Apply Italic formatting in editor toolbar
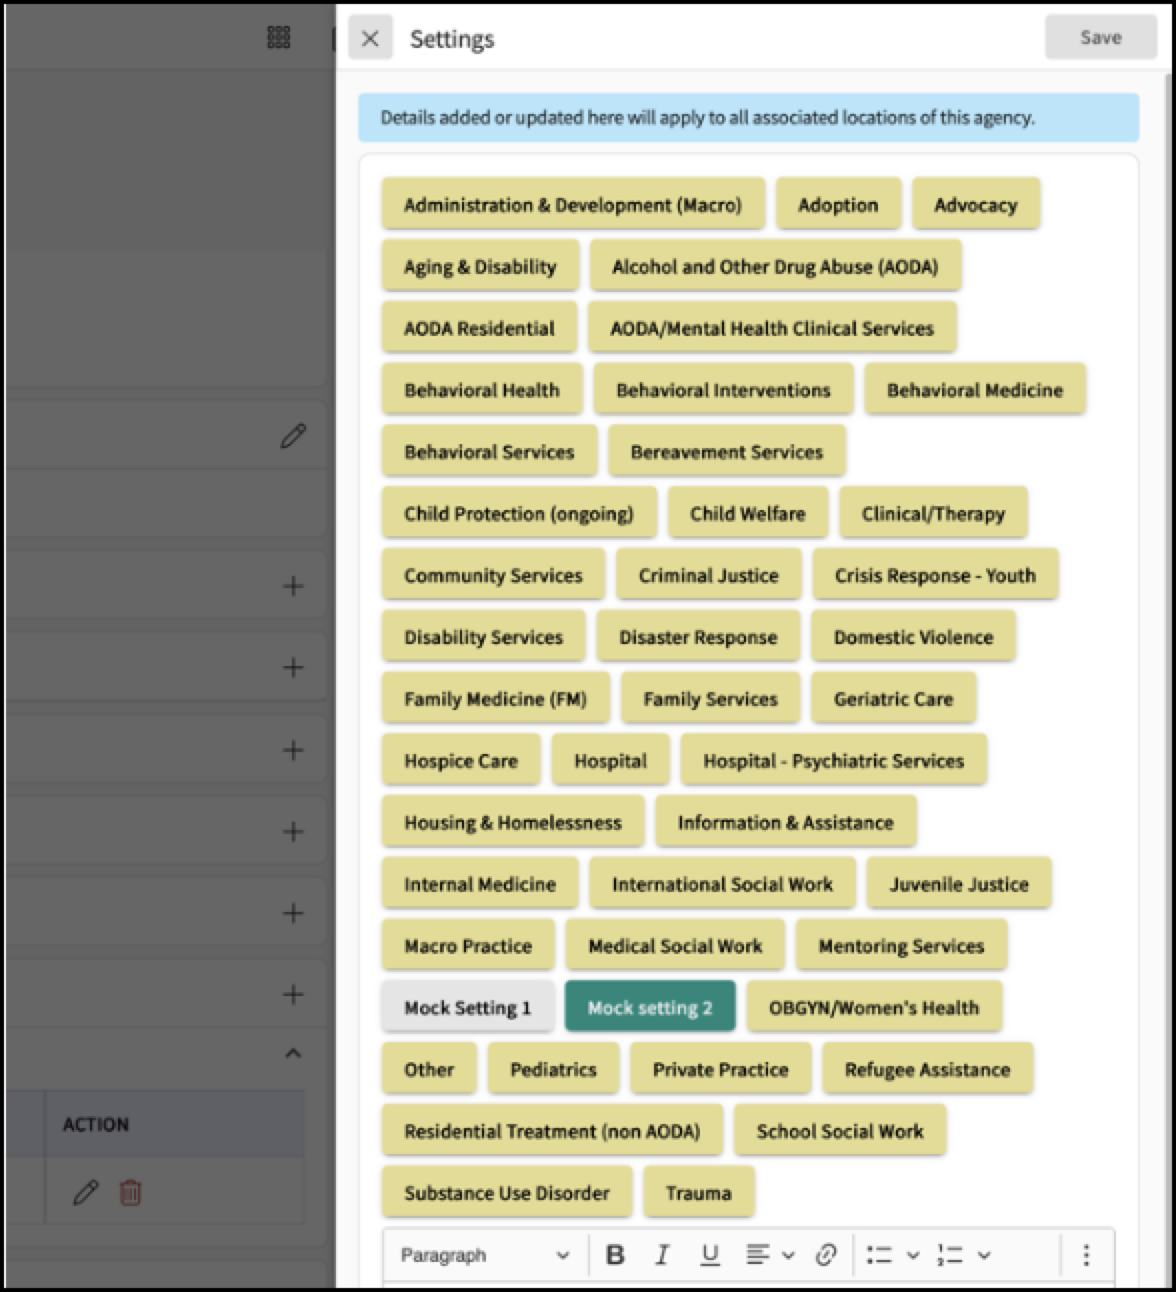 tap(662, 1255)
